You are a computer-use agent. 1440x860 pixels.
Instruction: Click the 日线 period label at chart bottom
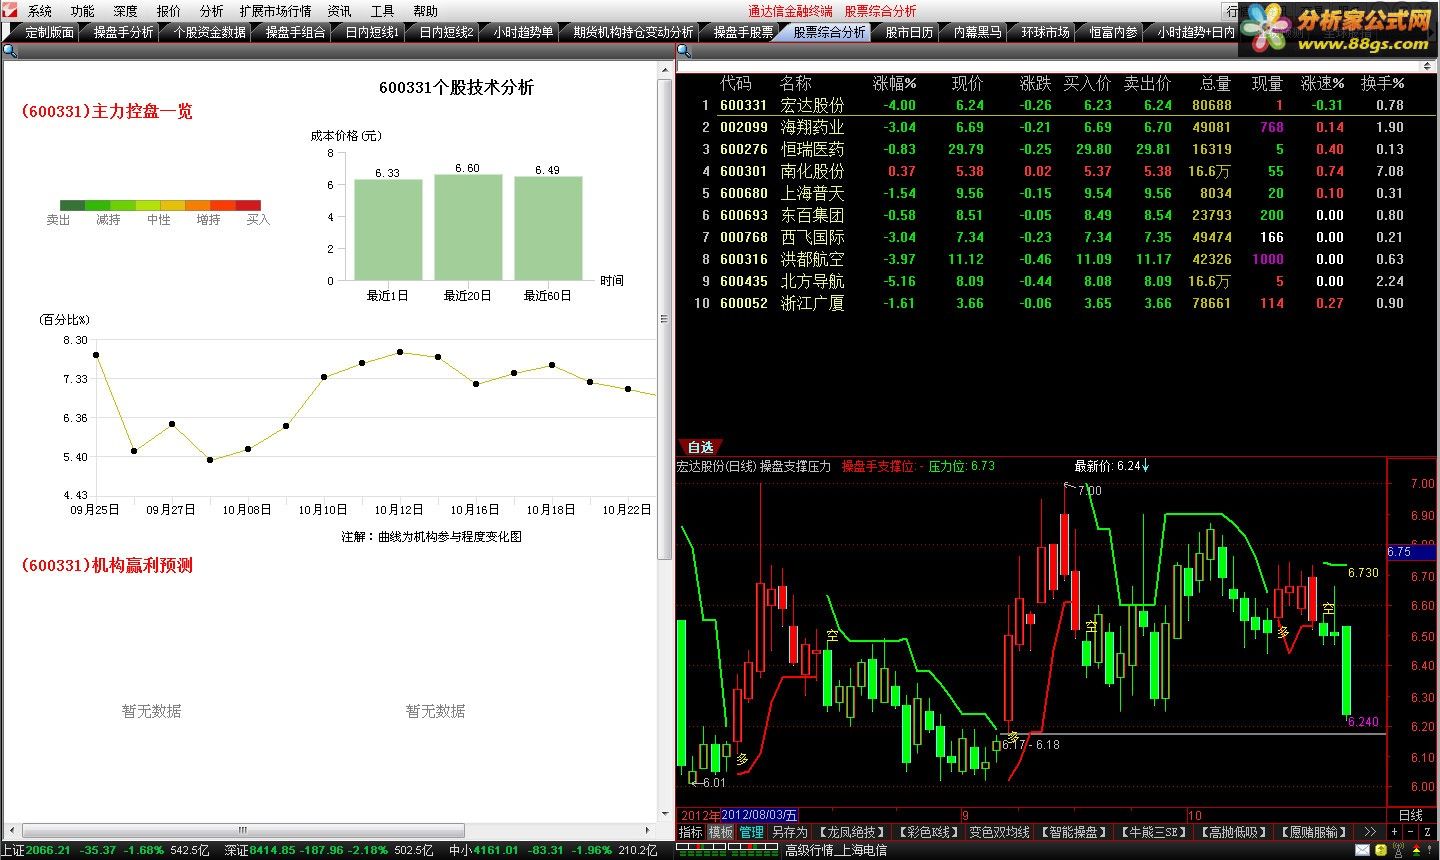(1410, 815)
